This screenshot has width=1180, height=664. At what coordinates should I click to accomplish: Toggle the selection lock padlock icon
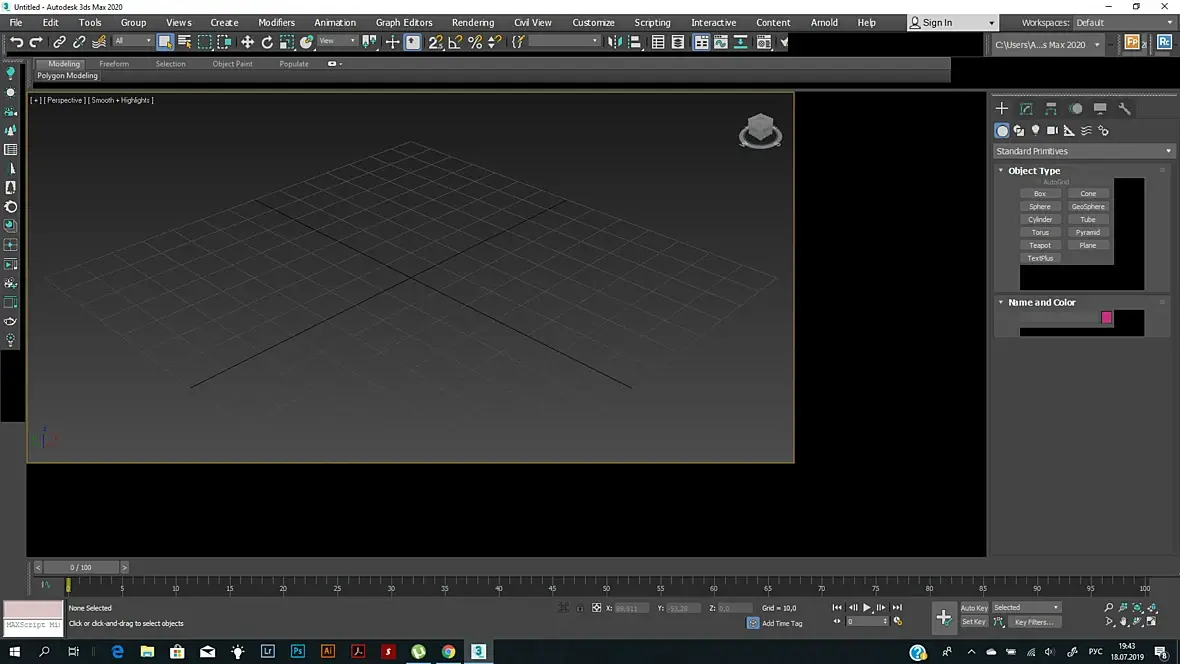(580, 608)
